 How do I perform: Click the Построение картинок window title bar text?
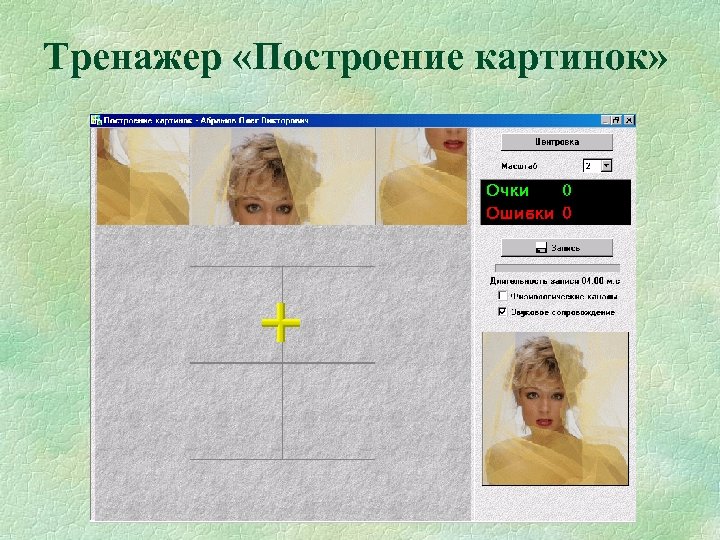click(x=206, y=120)
